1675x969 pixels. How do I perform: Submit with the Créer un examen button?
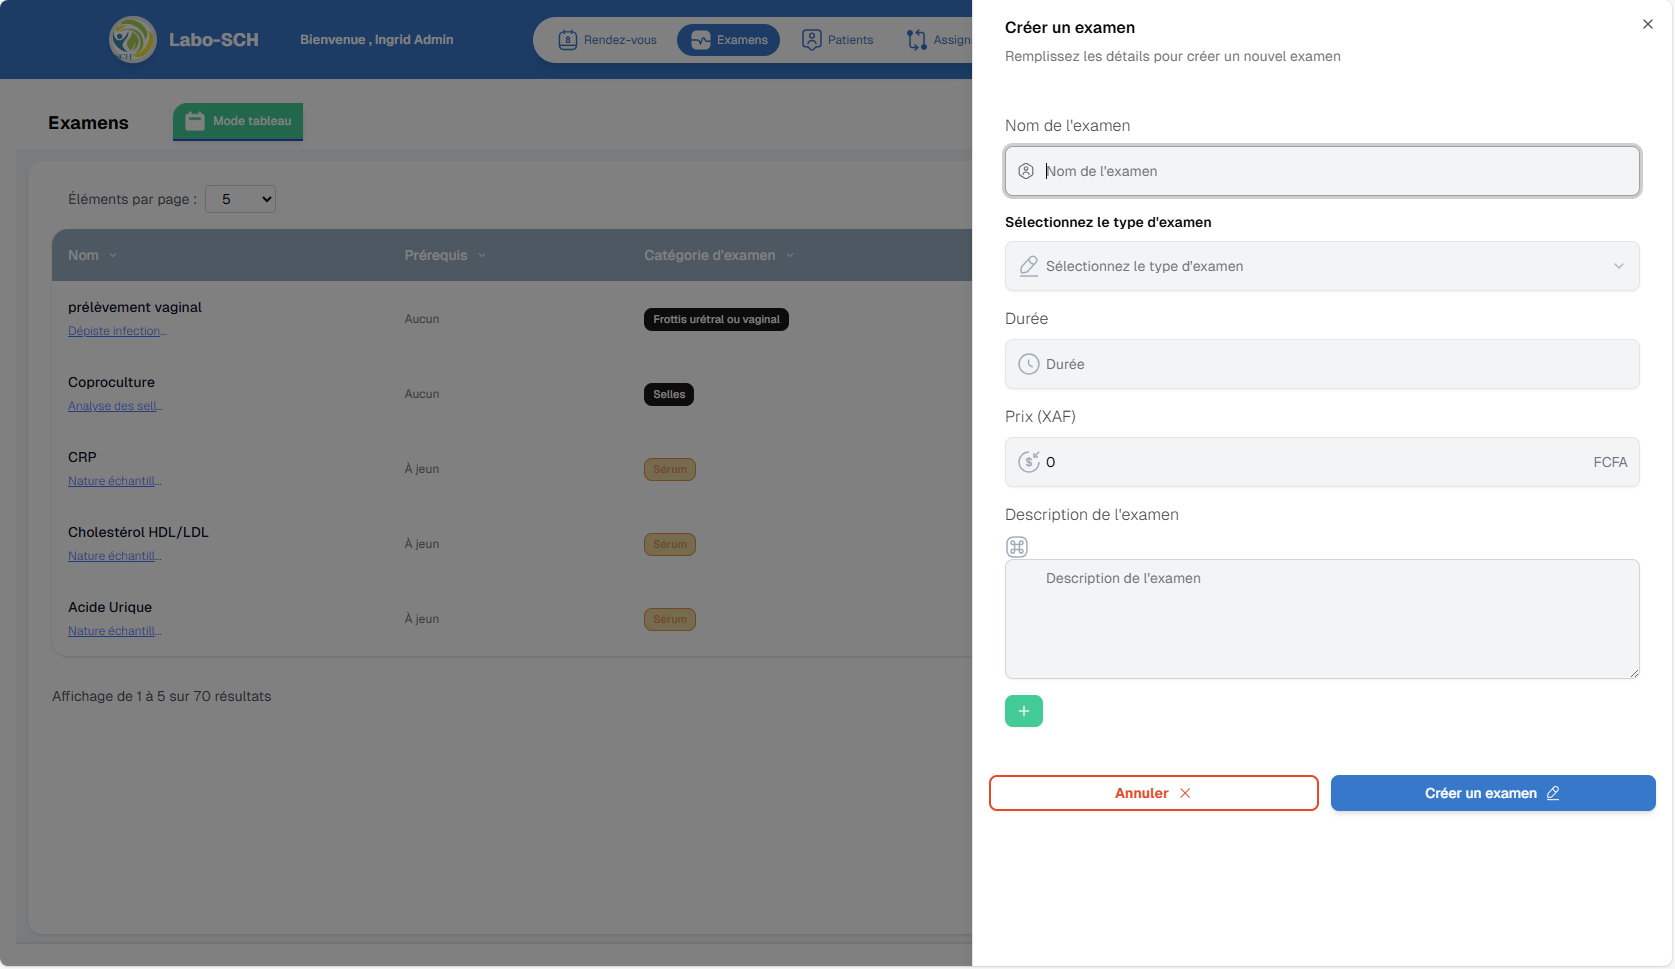tap(1492, 793)
